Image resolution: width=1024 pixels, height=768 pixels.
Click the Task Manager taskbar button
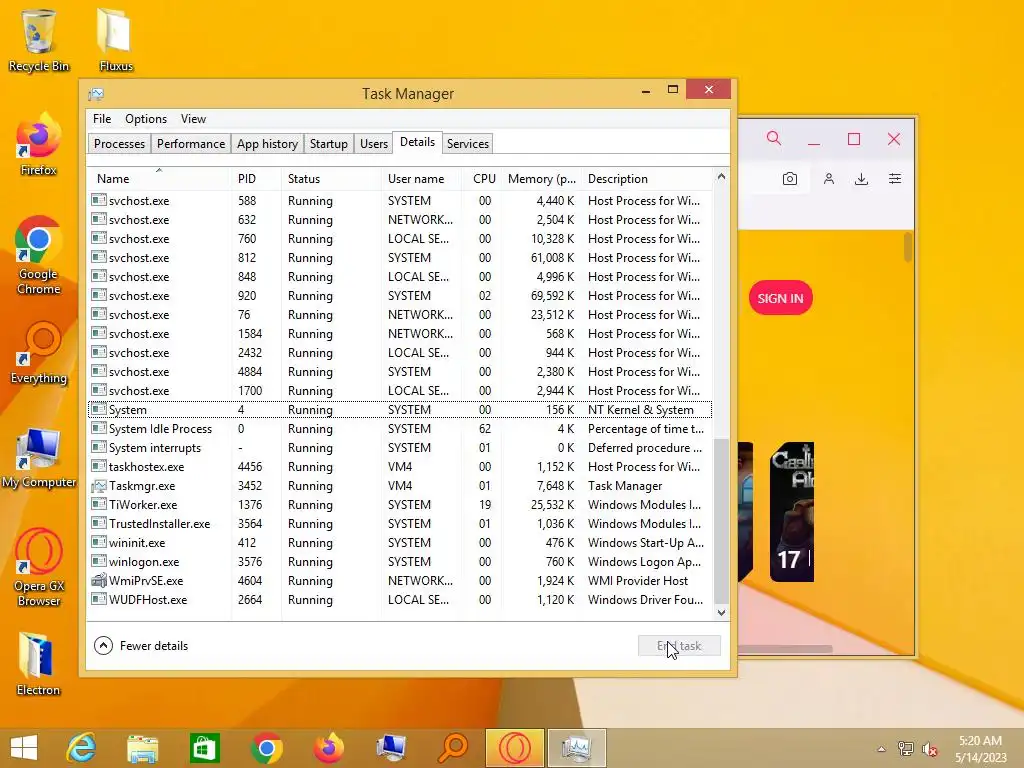coord(577,748)
